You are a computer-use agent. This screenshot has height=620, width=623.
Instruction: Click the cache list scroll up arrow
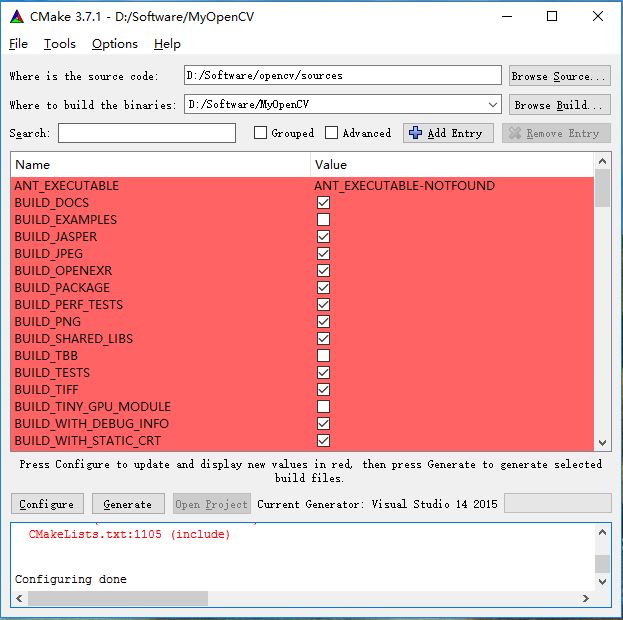602,161
